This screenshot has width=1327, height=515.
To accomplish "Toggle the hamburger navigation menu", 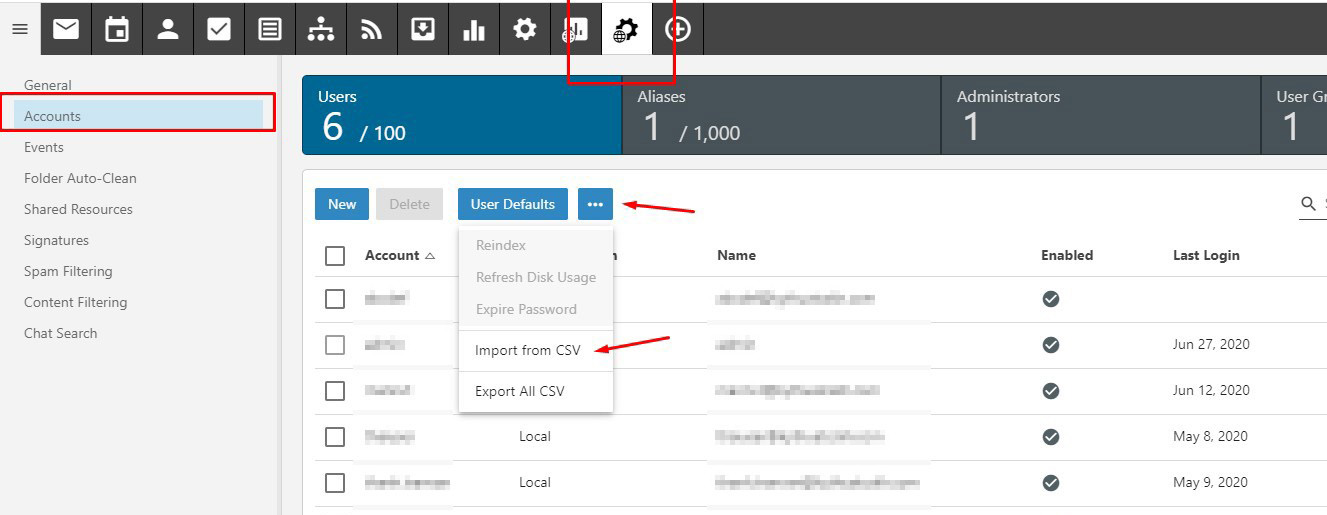I will pyautogui.click(x=20, y=29).
